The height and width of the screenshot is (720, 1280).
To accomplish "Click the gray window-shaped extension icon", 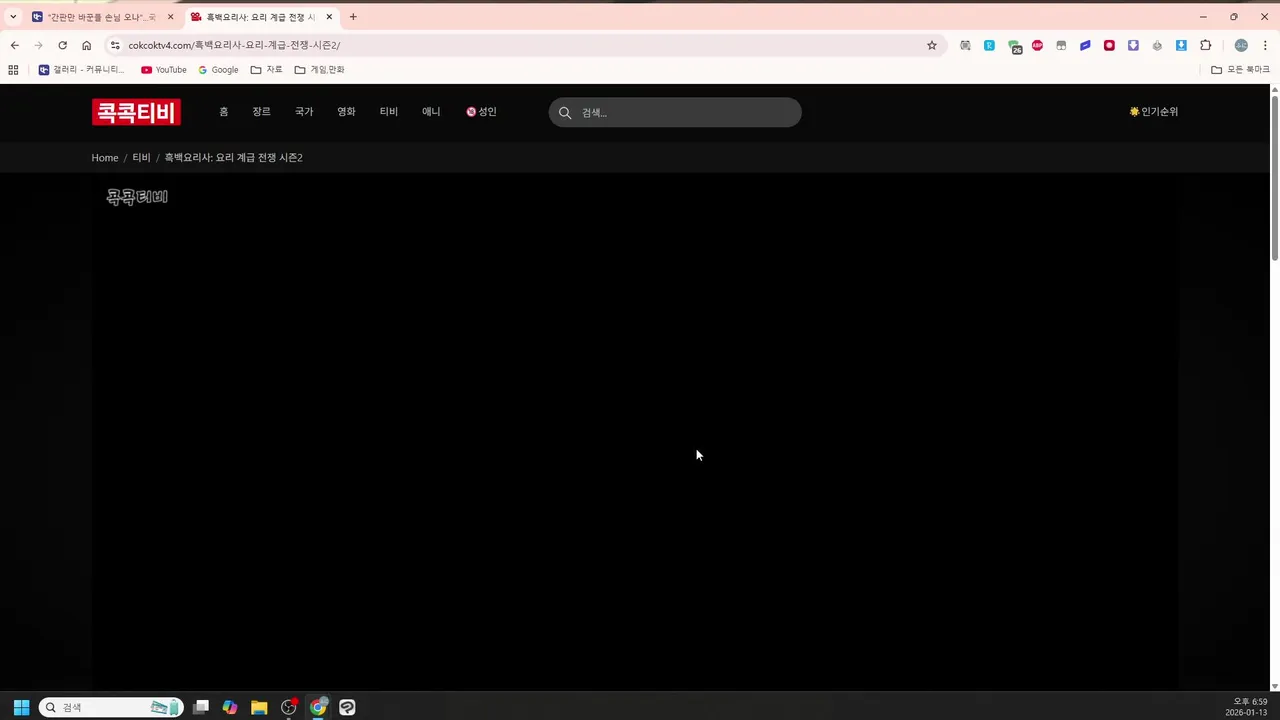I will (1061, 45).
